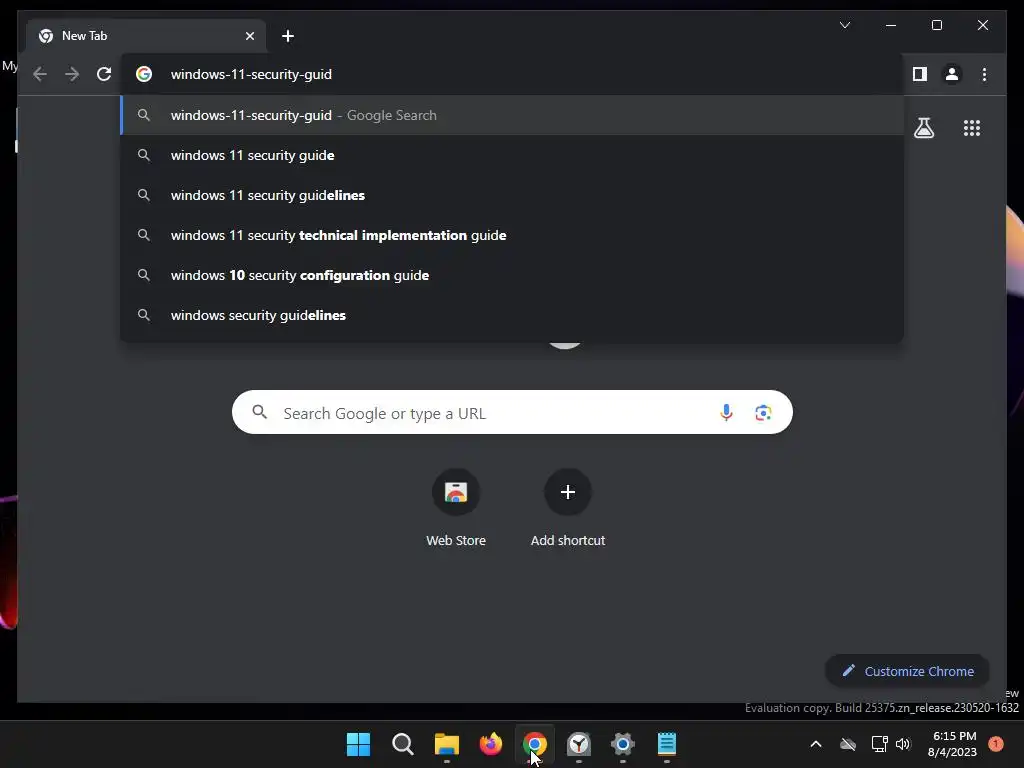This screenshot has width=1024, height=768.
Task: Click the volume speaker tray icon
Action: pos(903,744)
